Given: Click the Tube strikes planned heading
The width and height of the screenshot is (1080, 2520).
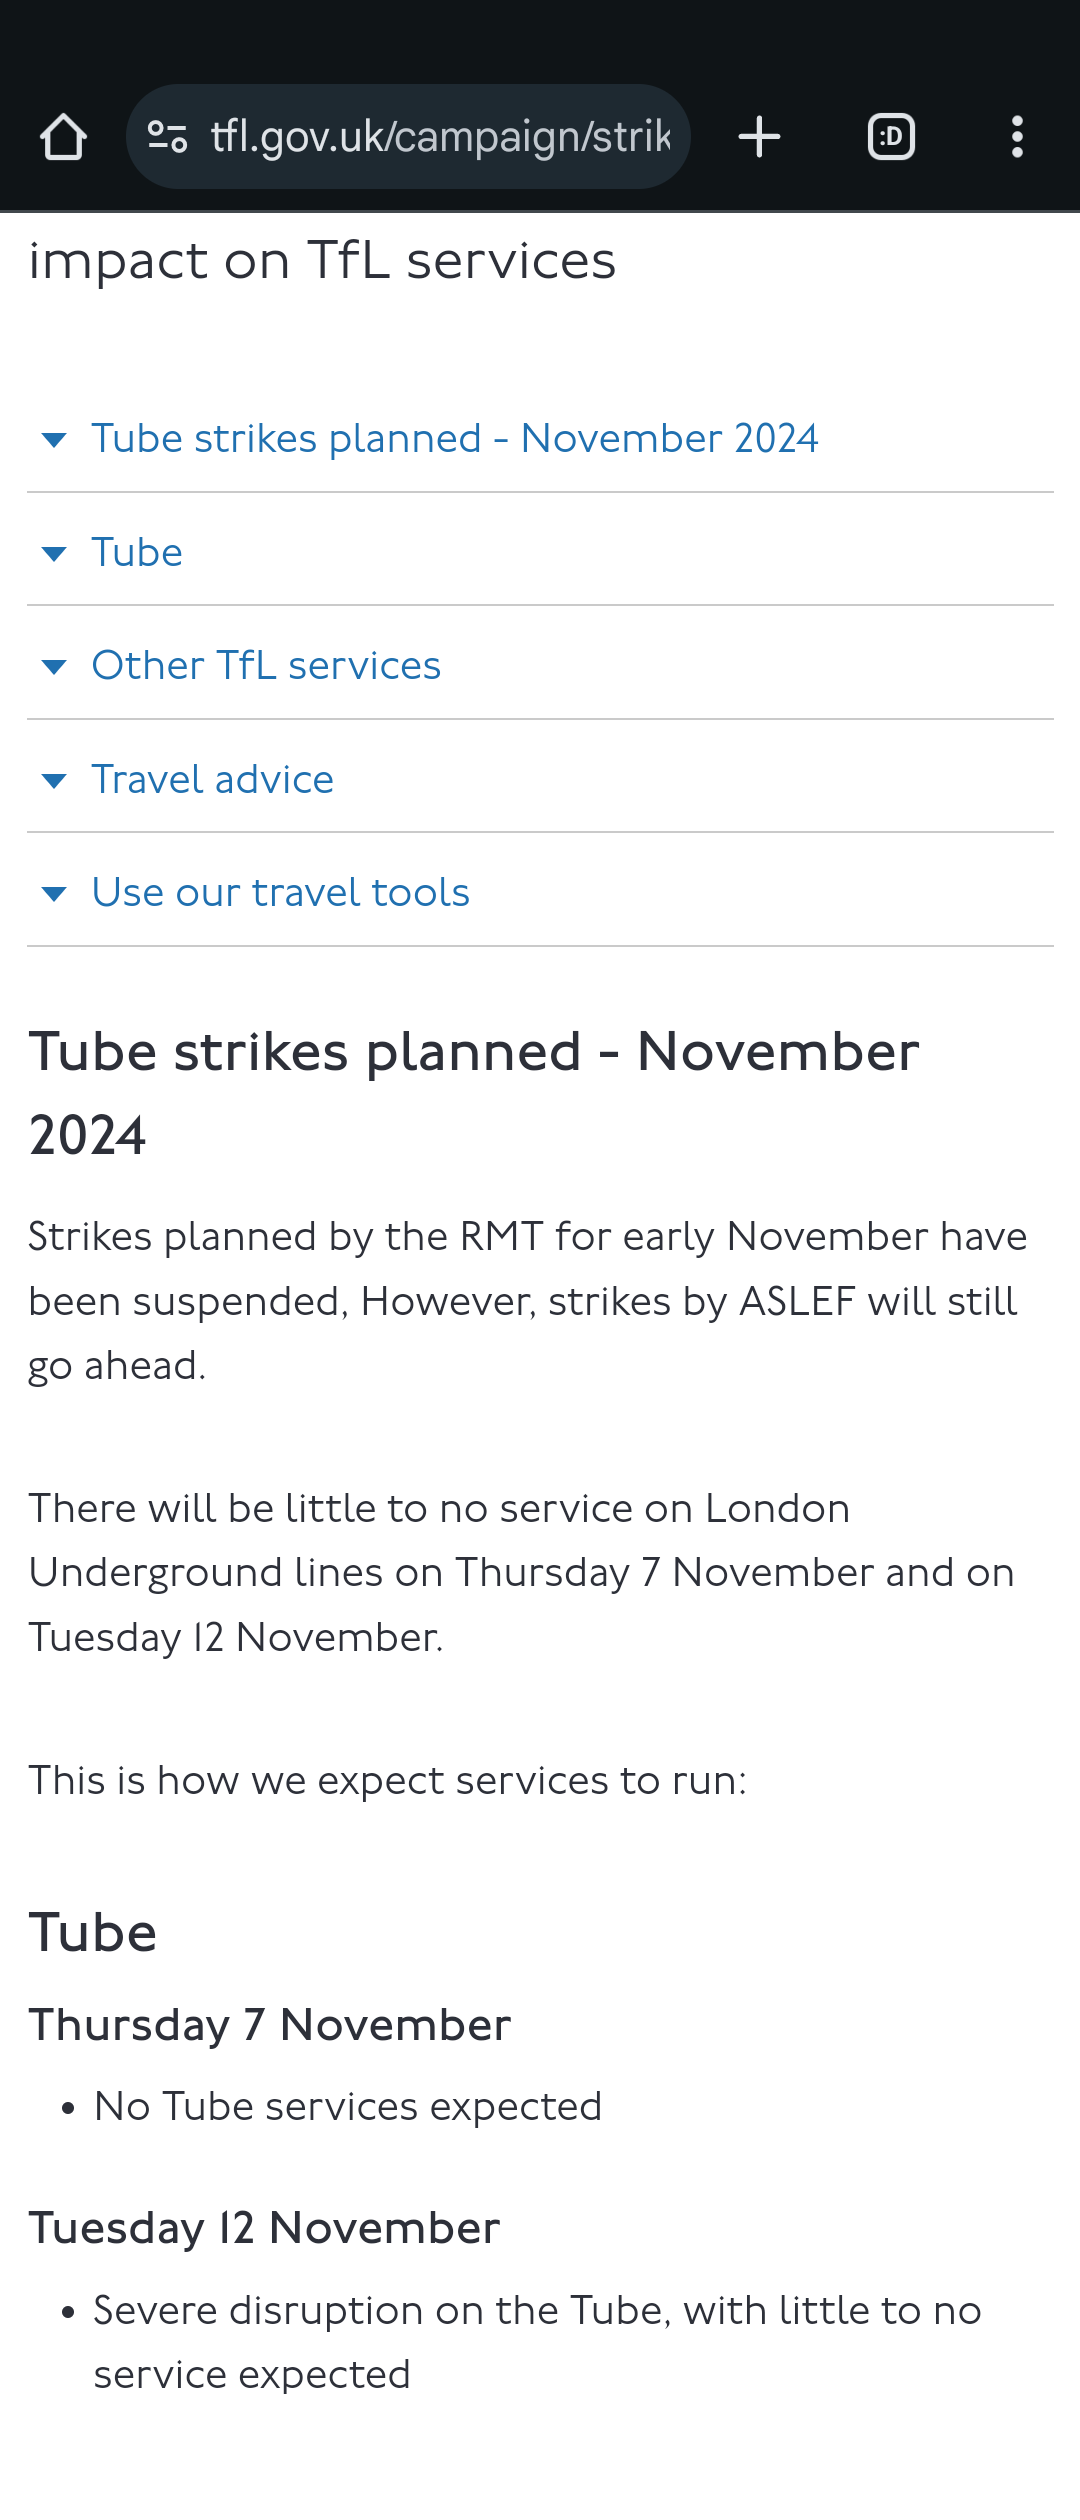Looking at the screenshot, I should pyautogui.click(x=474, y=1093).
